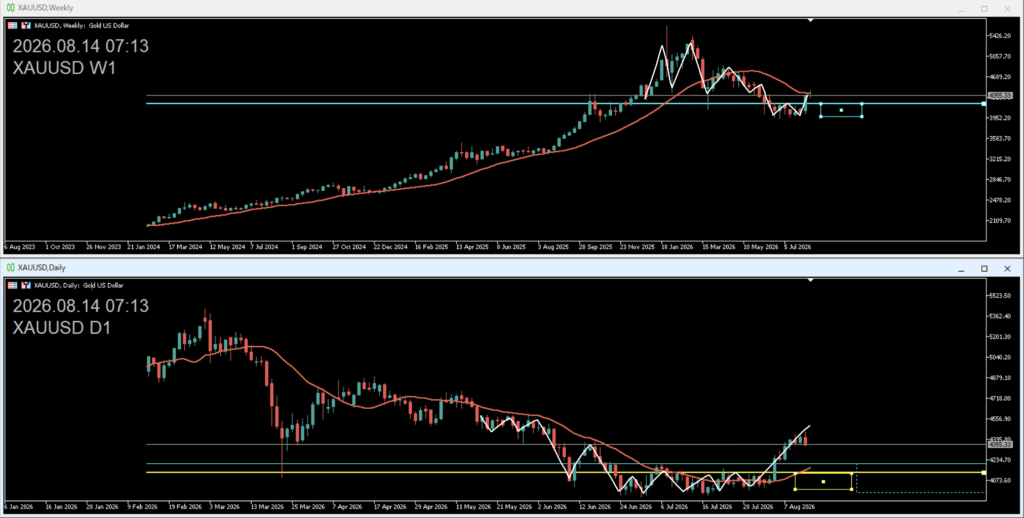
Task: Click the '18 Jan 2026' date on Weekly time axis
Action: pyautogui.click(x=677, y=248)
